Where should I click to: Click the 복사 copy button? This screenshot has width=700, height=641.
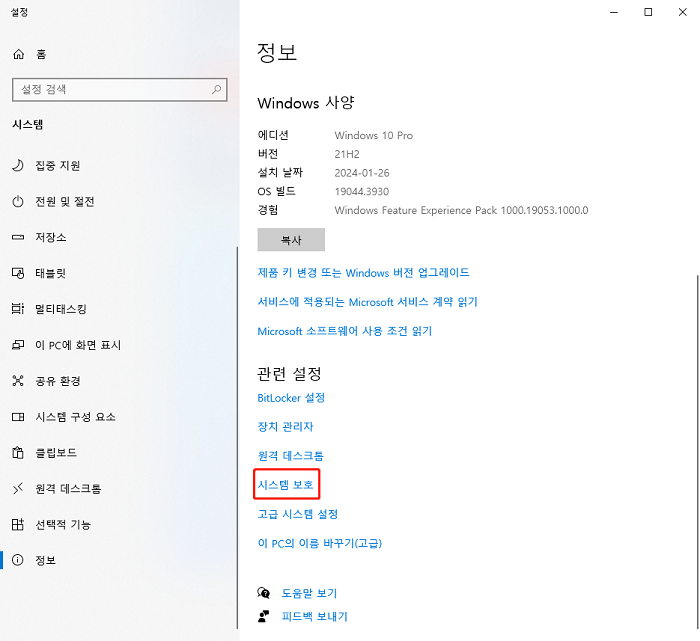point(291,240)
